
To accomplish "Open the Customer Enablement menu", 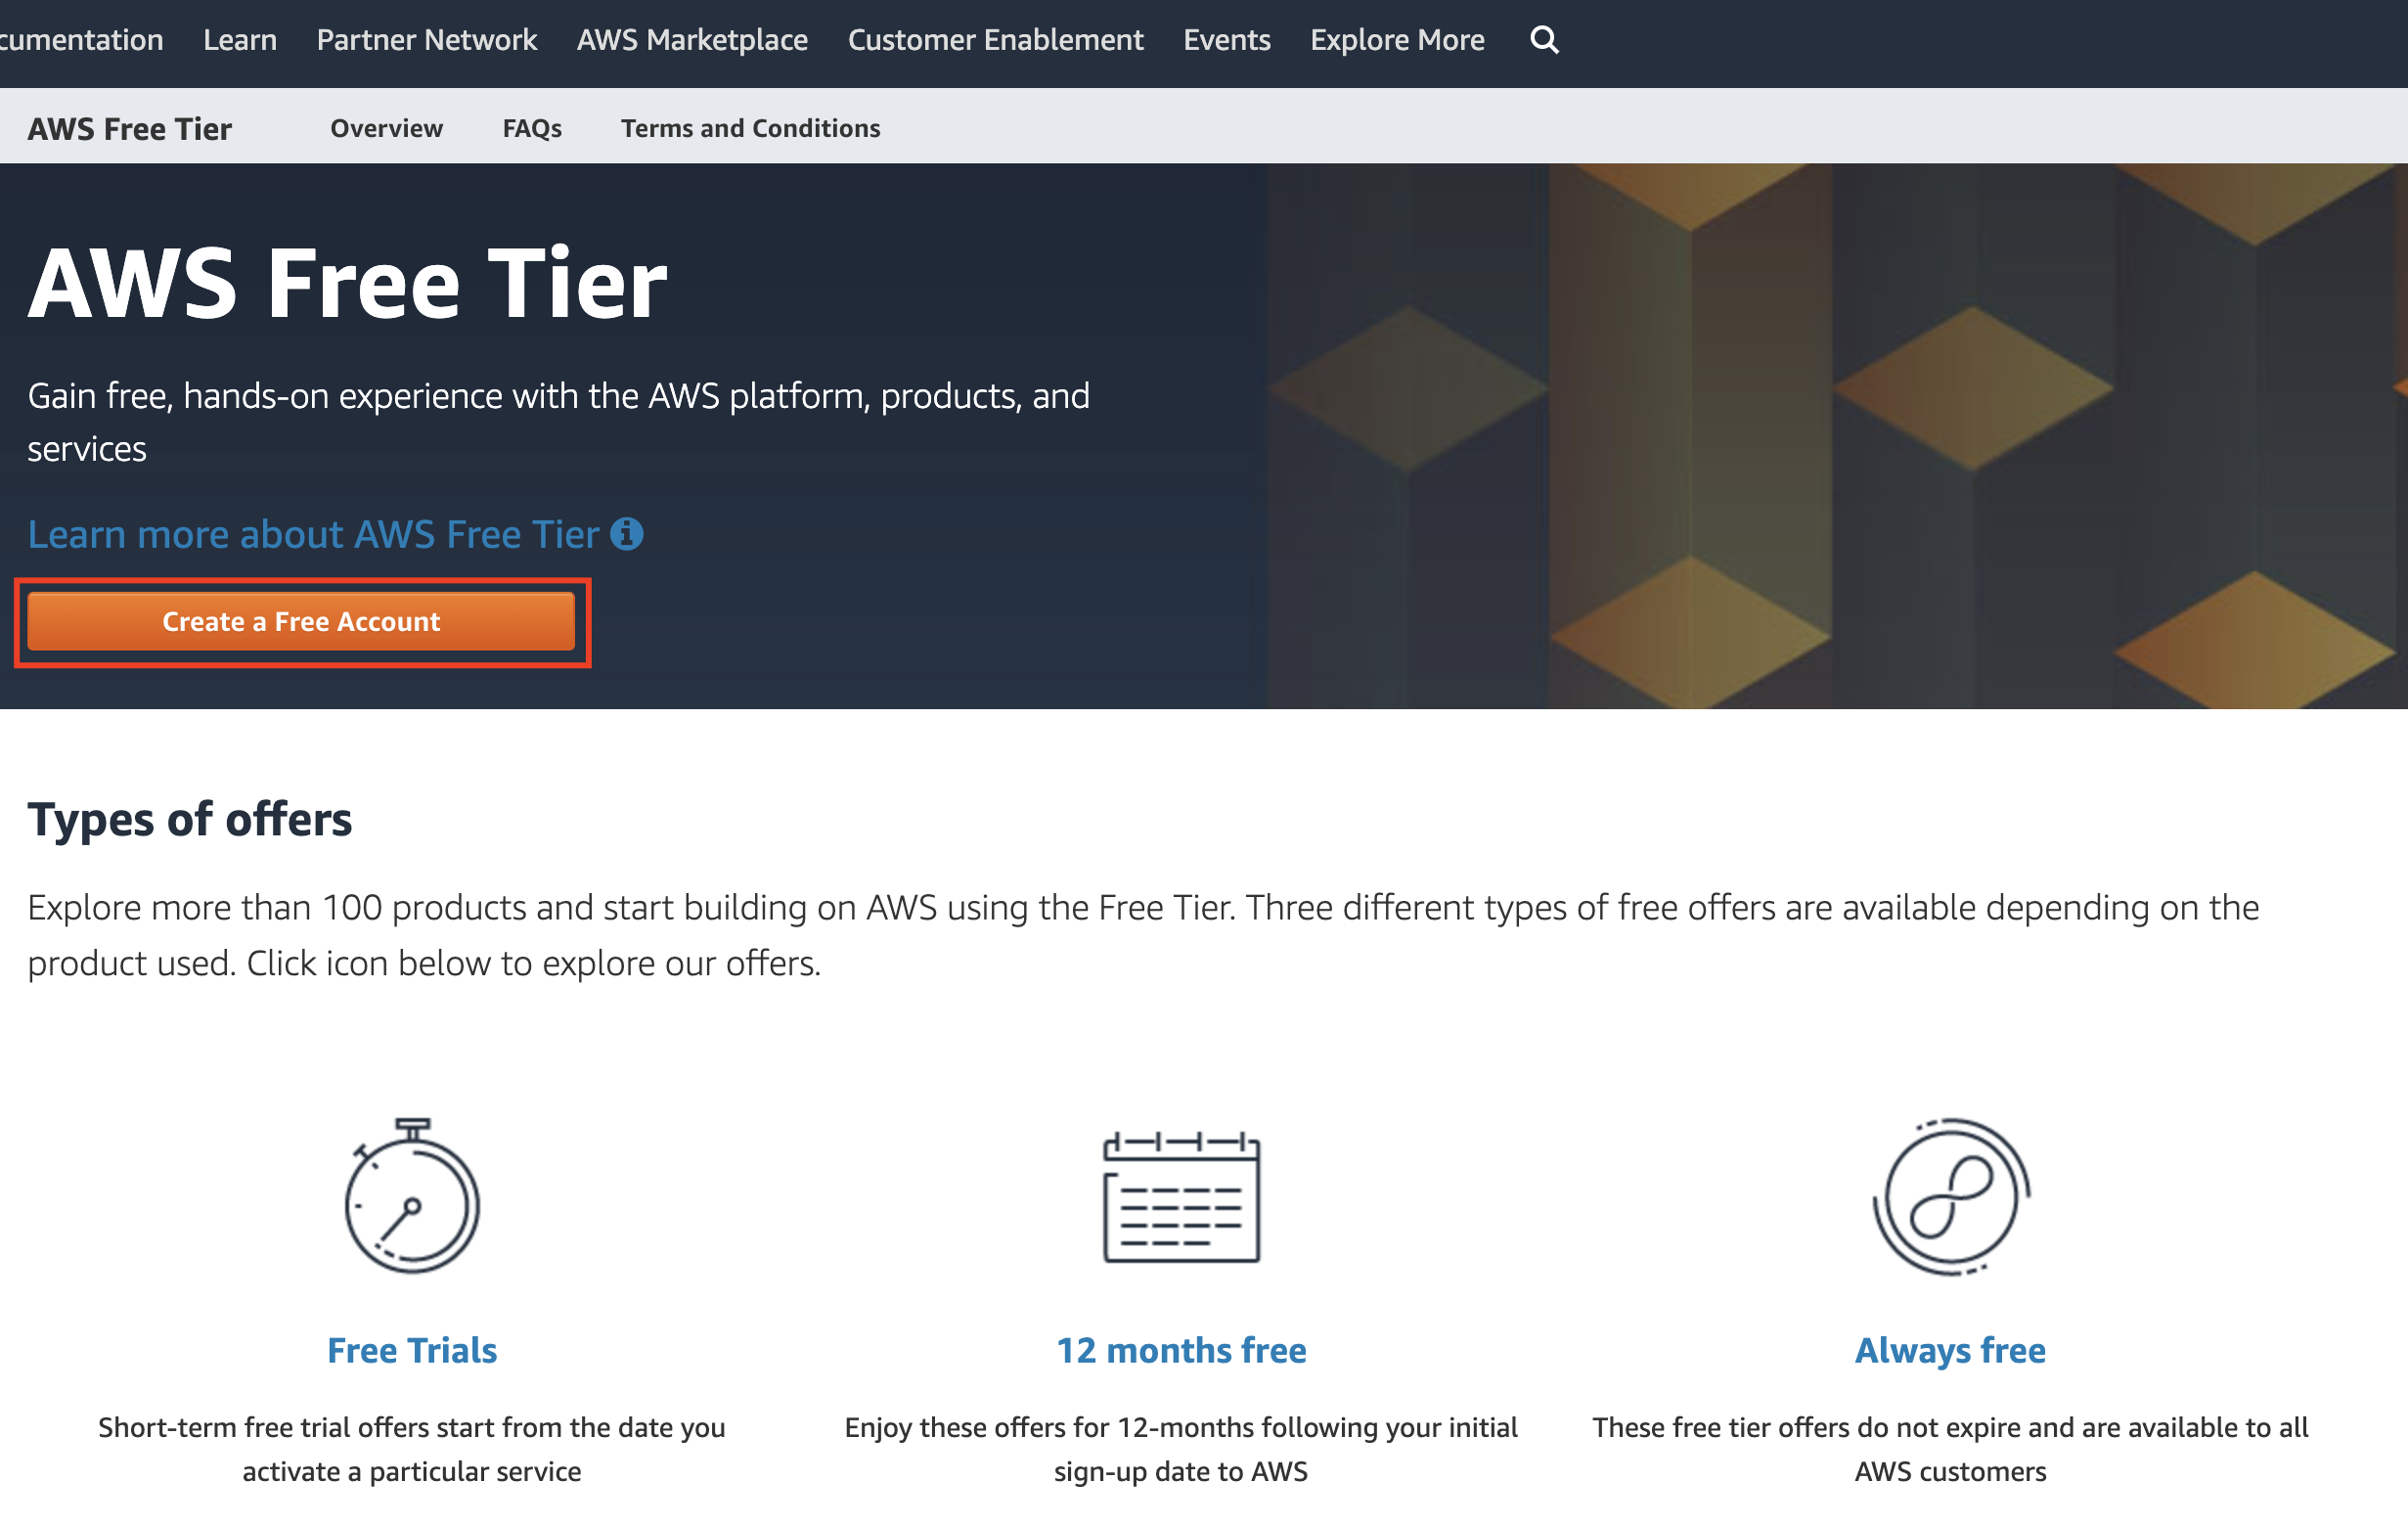I will click(995, 40).
